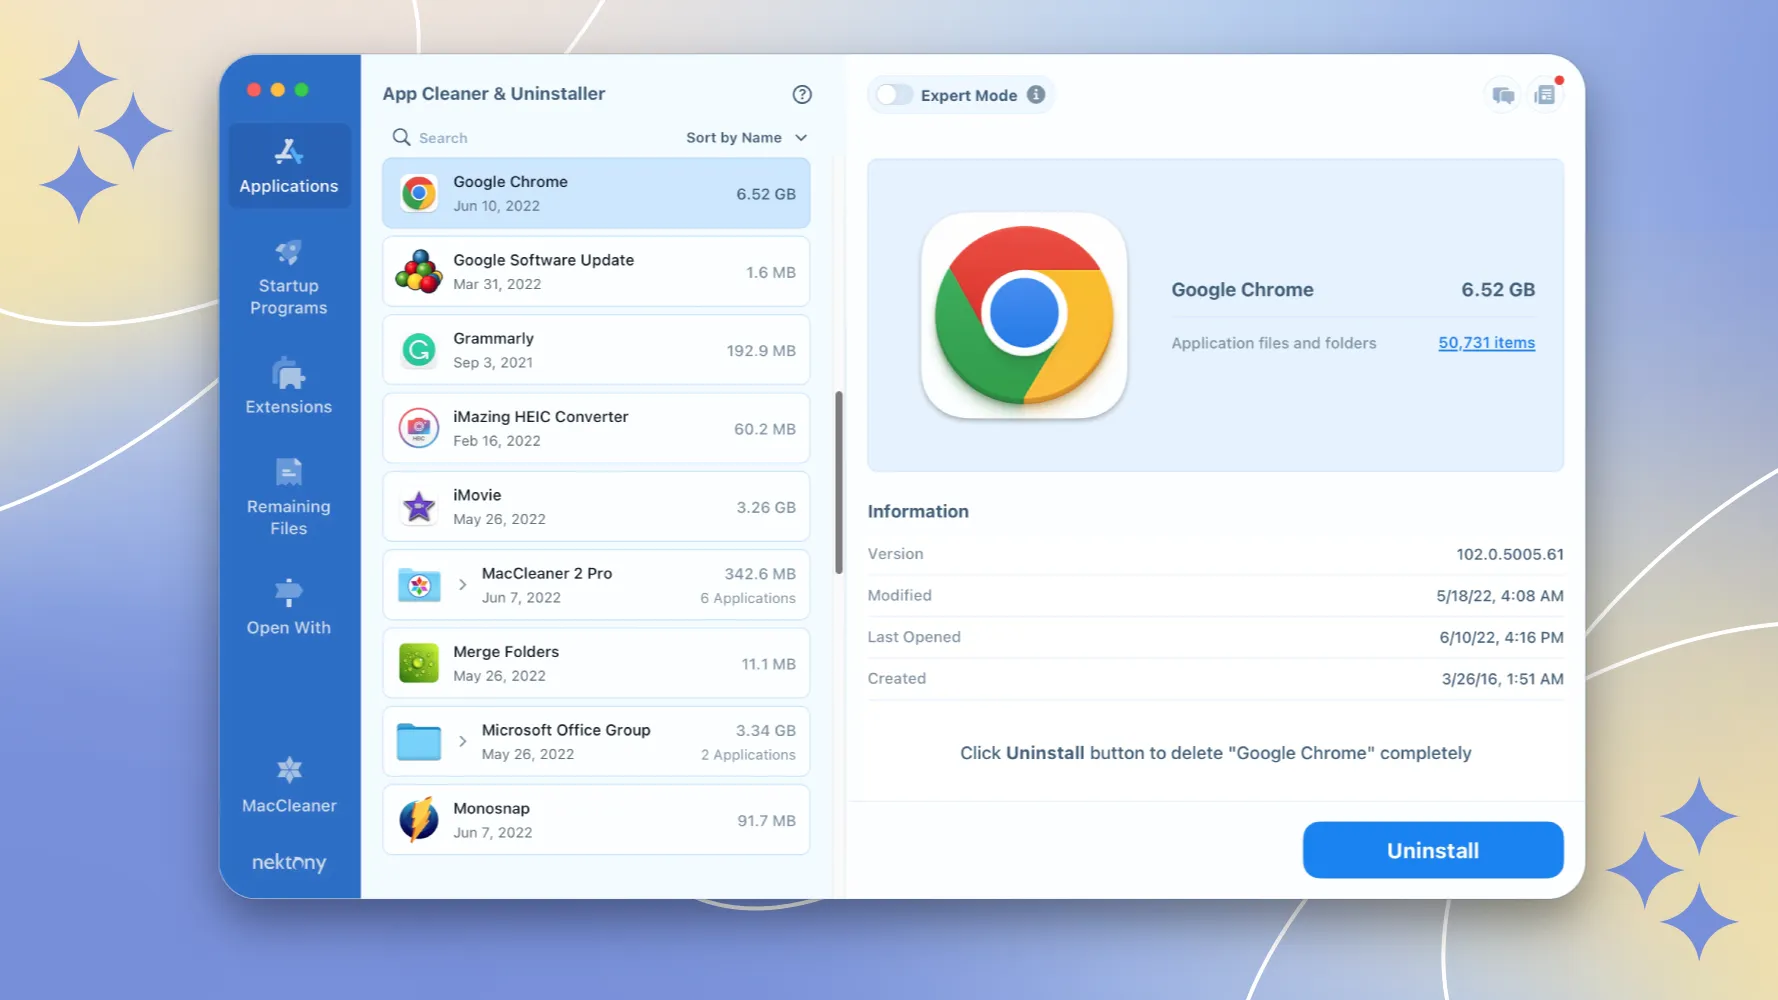The width and height of the screenshot is (1778, 1000).
Task: Click the iMazing HEIC Converter icon
Action: click(419, 428)
